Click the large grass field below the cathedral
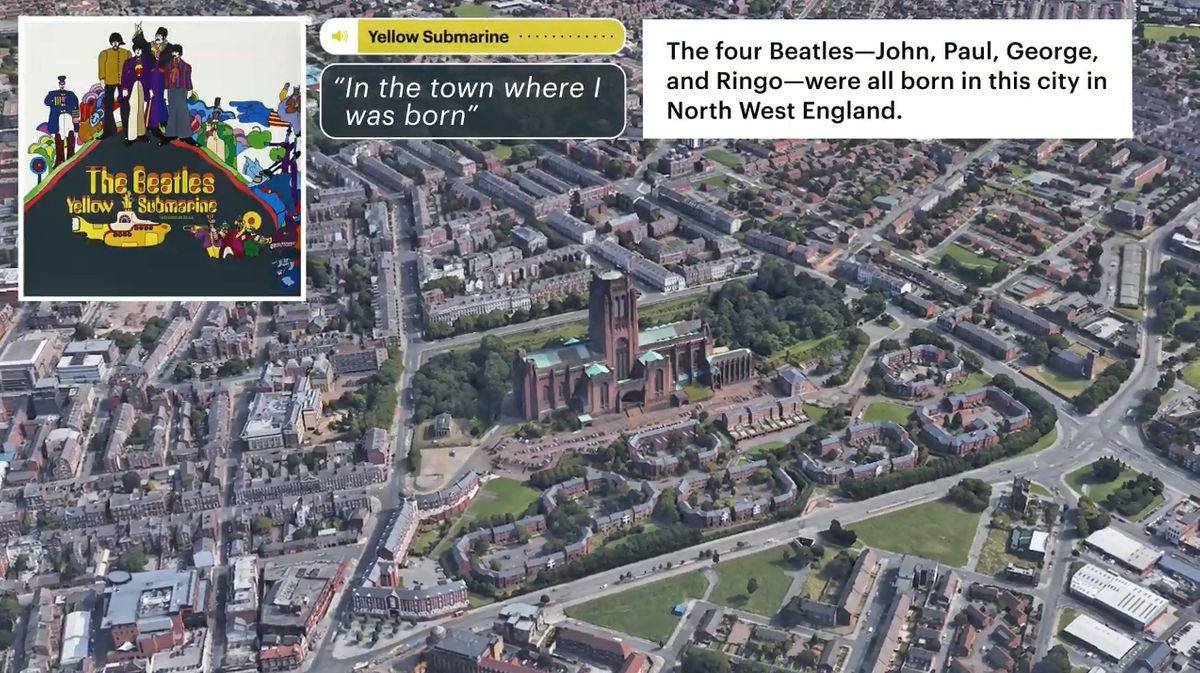 click(912, 530)
